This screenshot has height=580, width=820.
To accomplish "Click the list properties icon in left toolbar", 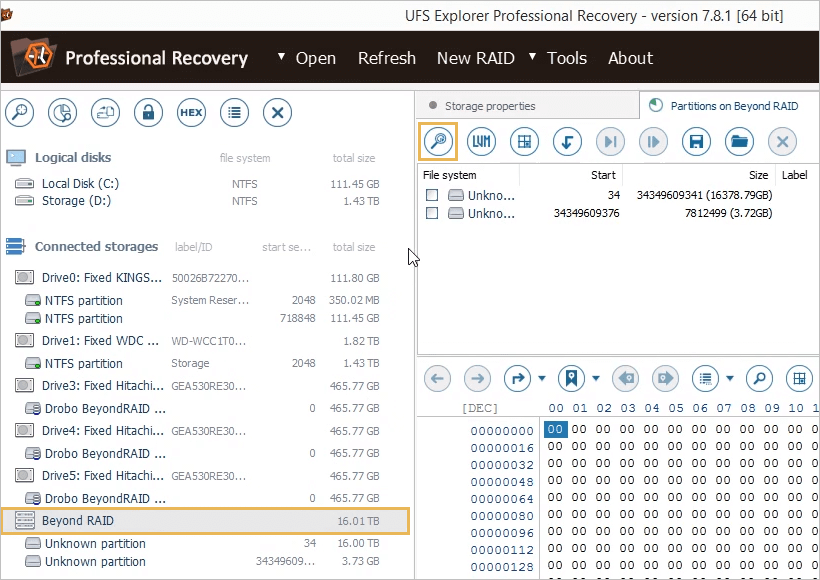I will coord(234,112).
